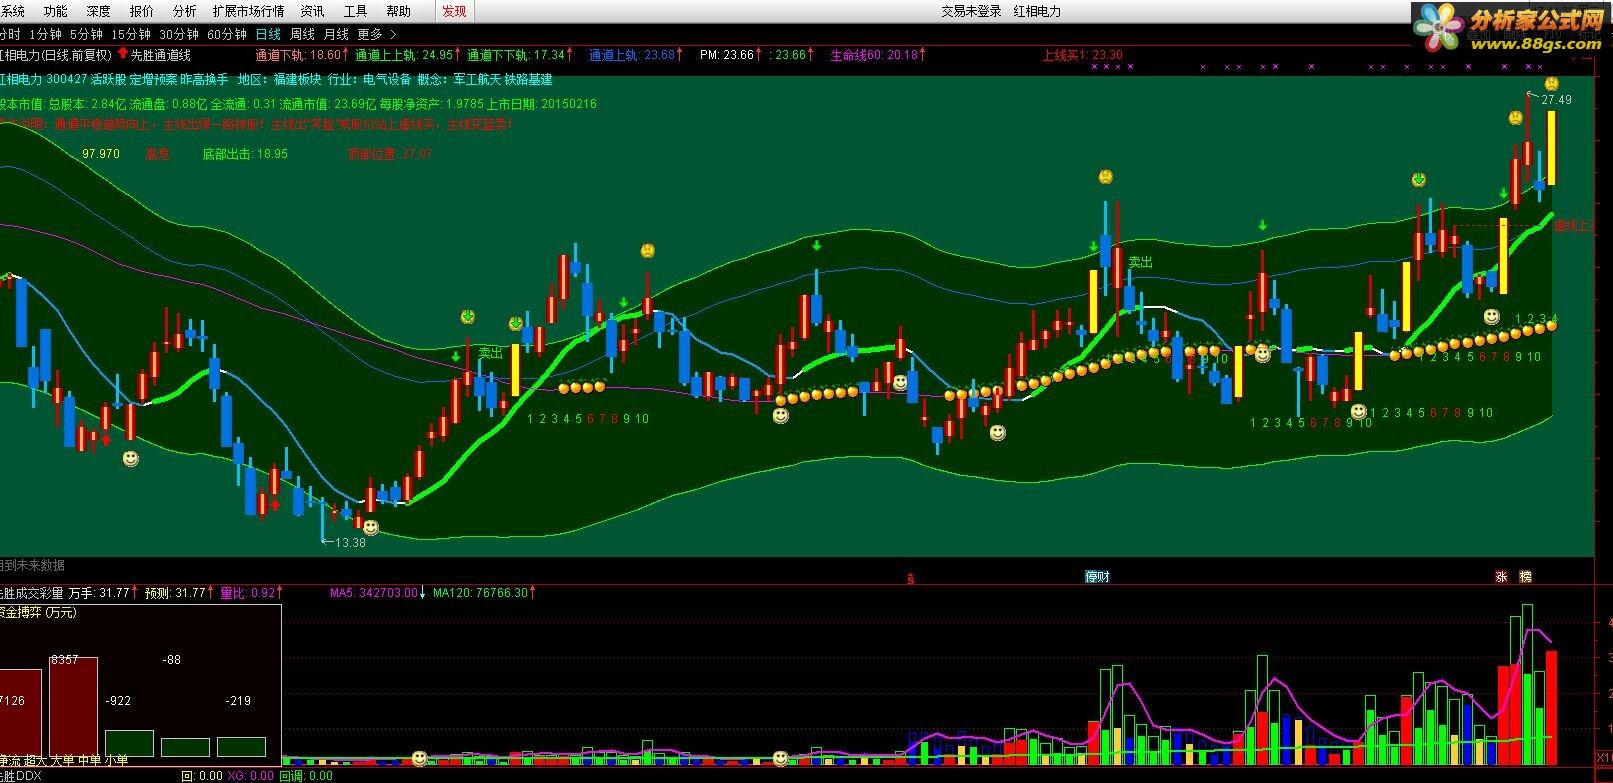
Task: Select the 1分钟 chart period
Action: pyautogui.click(x=45, y=34)
